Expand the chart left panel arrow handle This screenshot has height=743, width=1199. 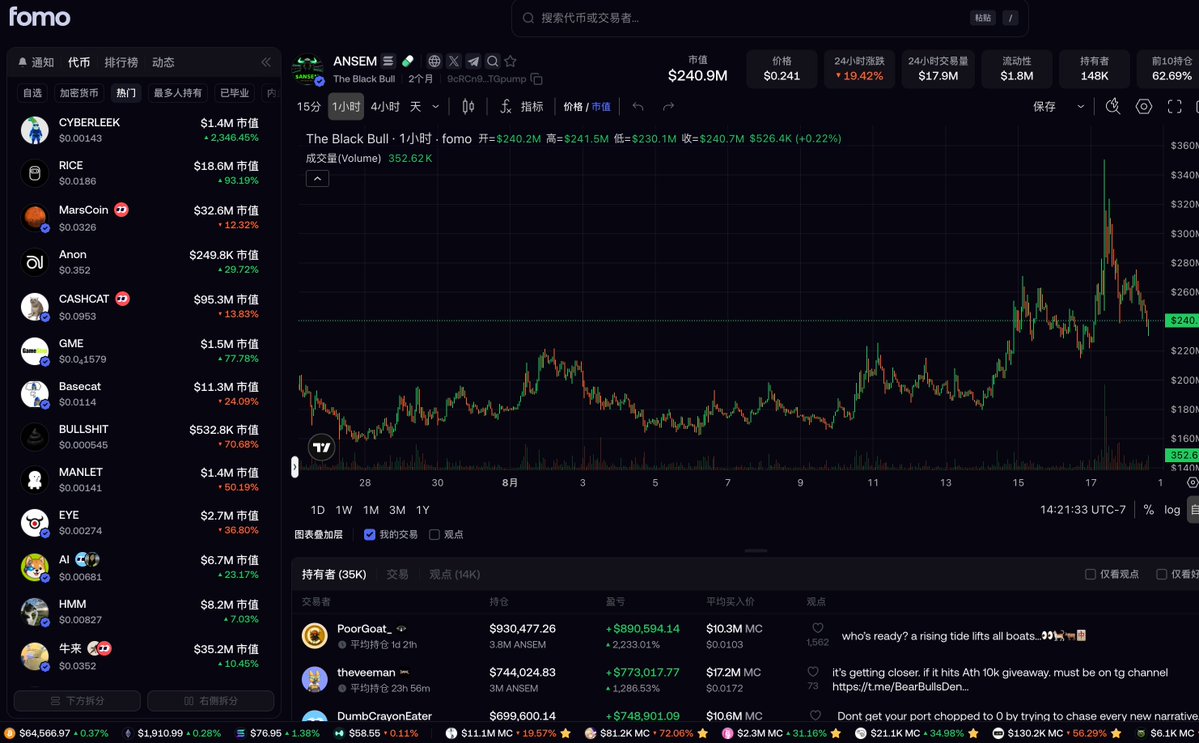point(294,466)
